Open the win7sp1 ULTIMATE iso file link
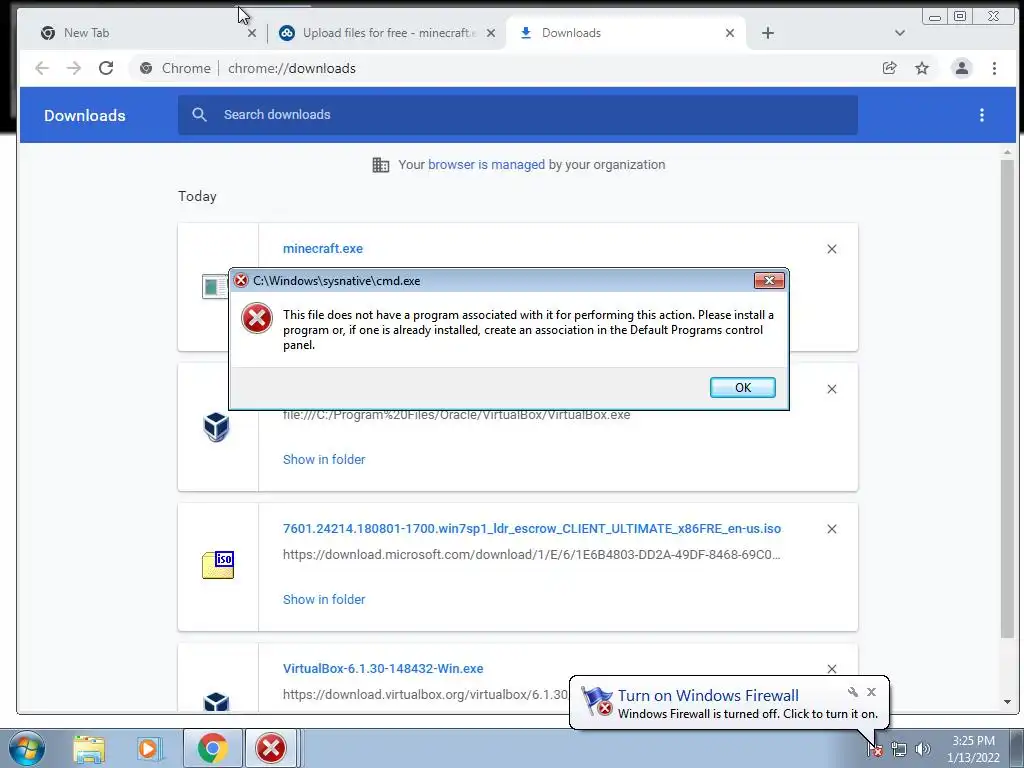The width and height of the screenshot is (1024, 768). (532, 528)
